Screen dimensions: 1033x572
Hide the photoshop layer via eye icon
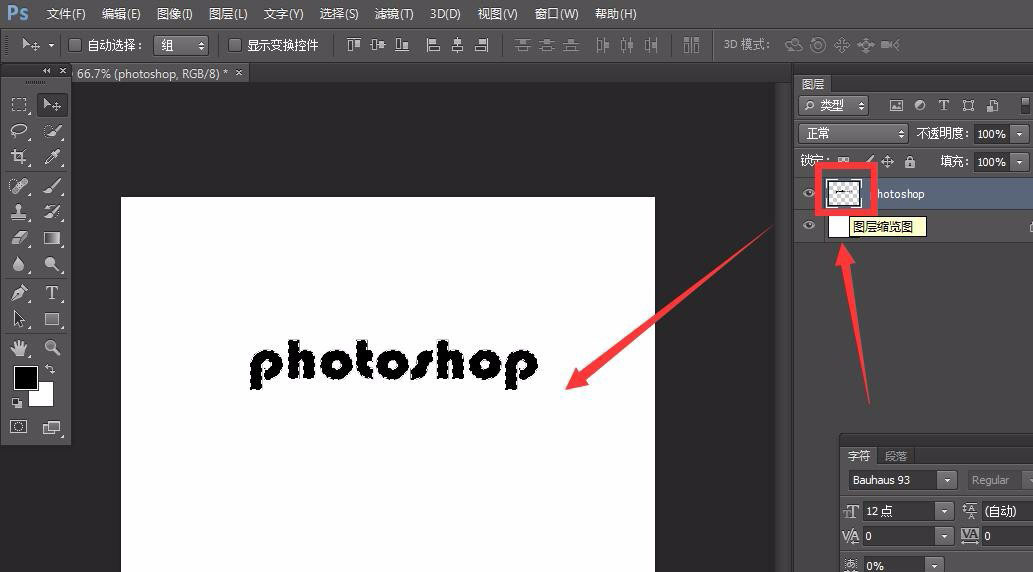(809, 193)
